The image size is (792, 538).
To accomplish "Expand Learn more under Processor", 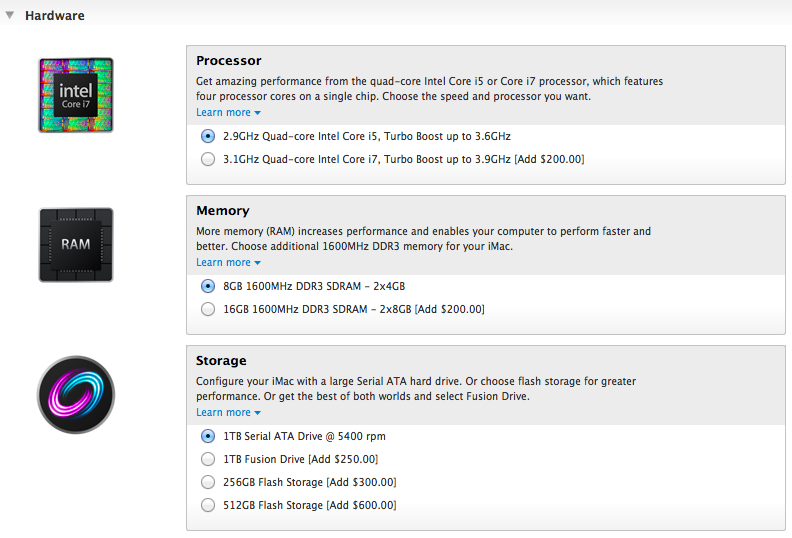I will tap(228, 113).
